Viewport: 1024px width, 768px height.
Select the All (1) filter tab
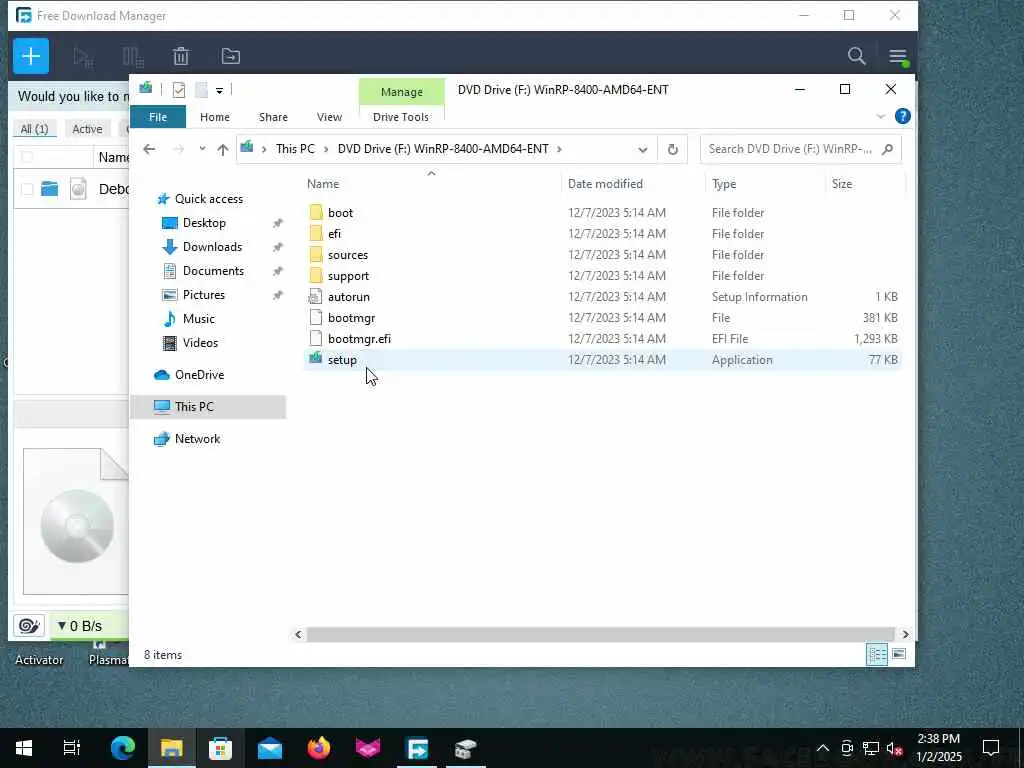(x=35, y=129)
